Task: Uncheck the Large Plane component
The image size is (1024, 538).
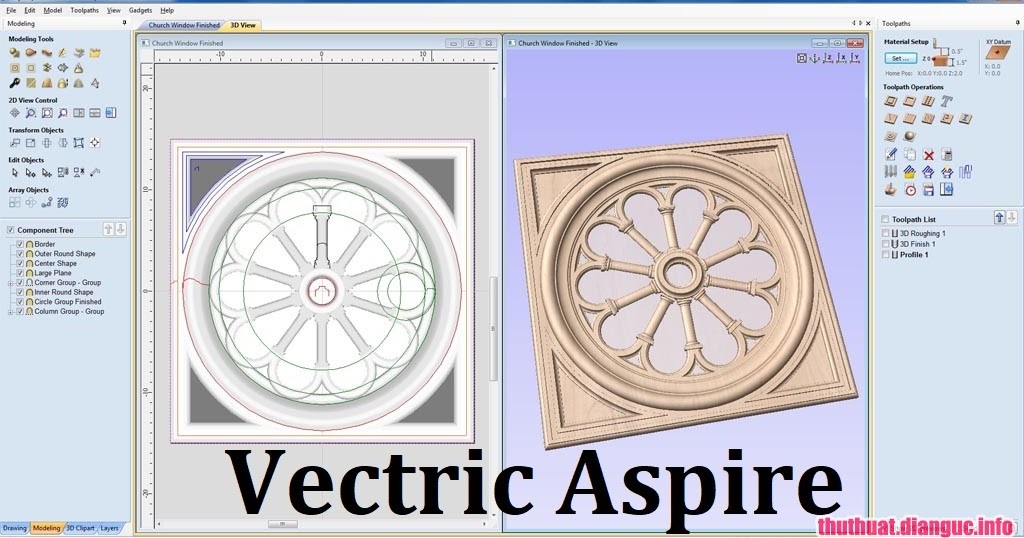Action: [20, 273]
